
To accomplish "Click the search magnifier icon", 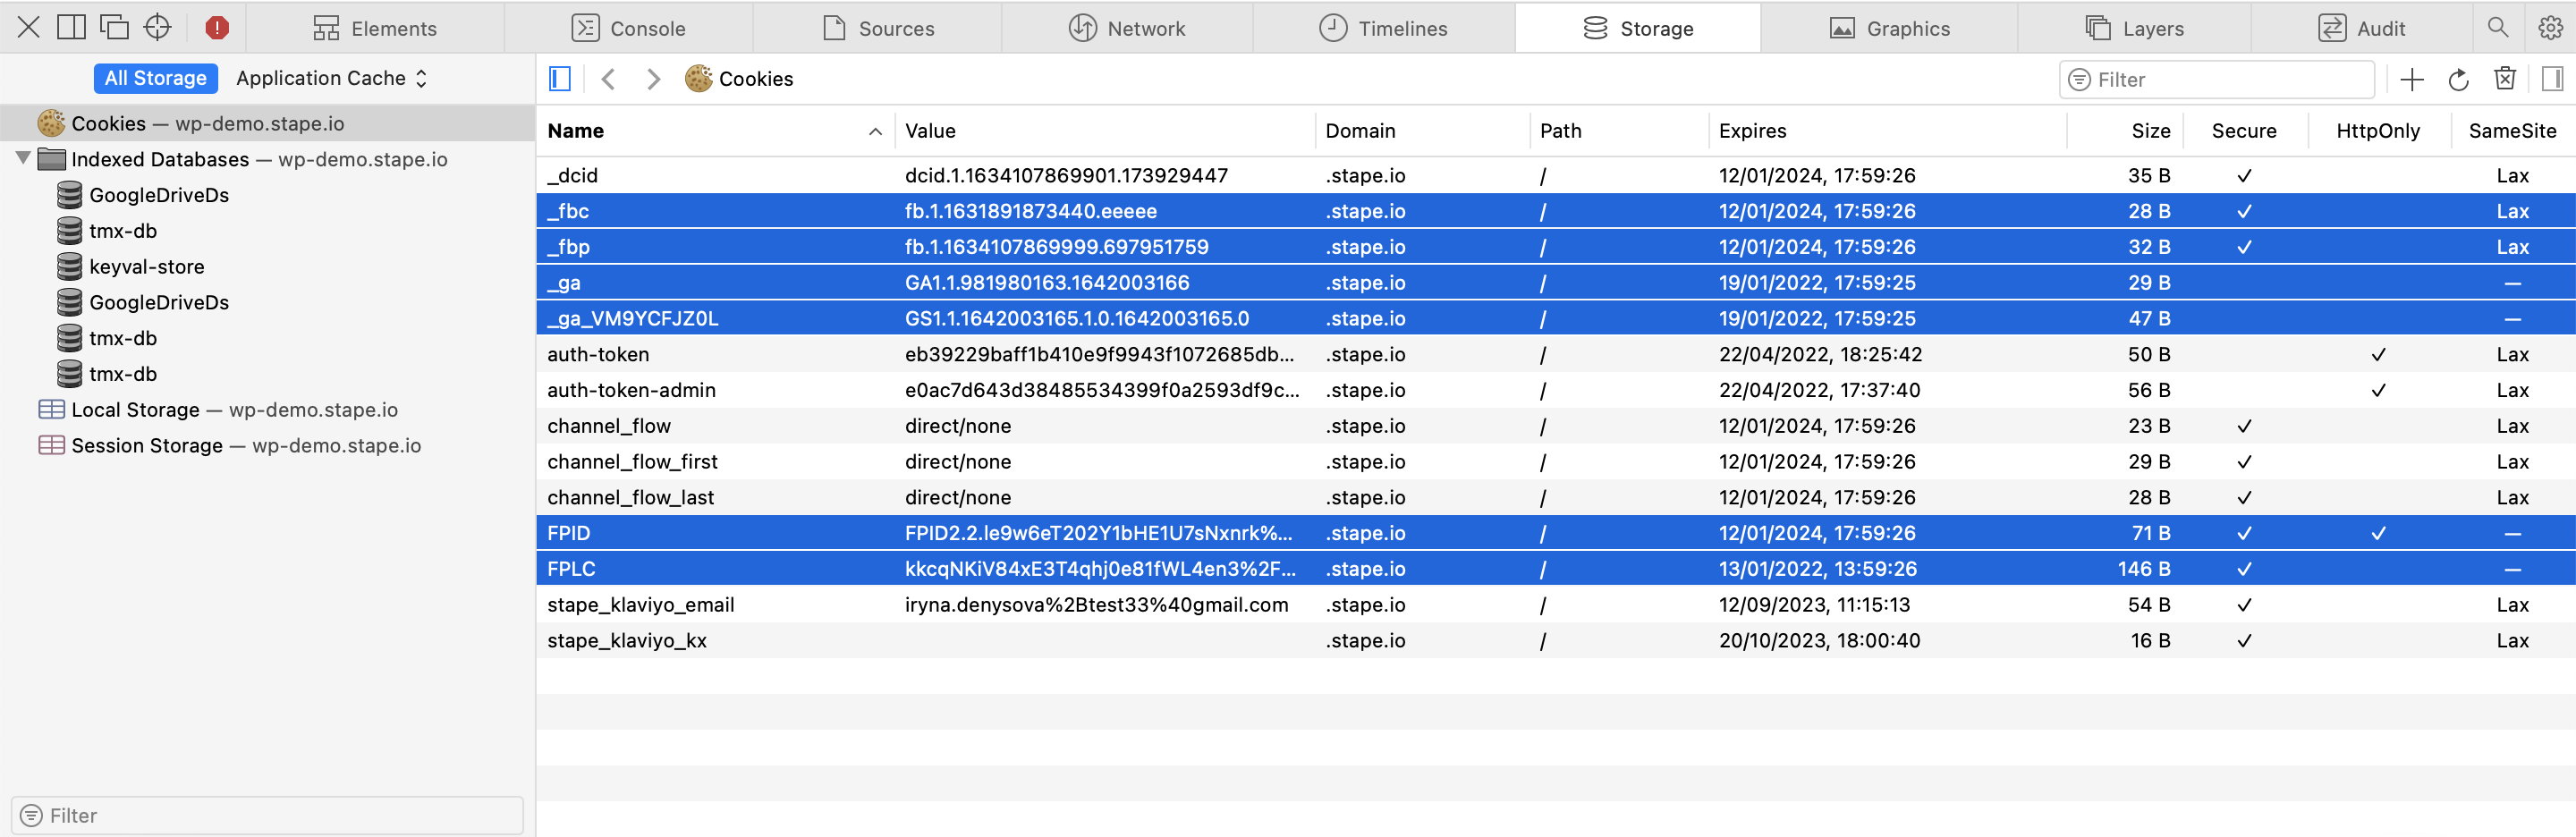I will 2498,27.
